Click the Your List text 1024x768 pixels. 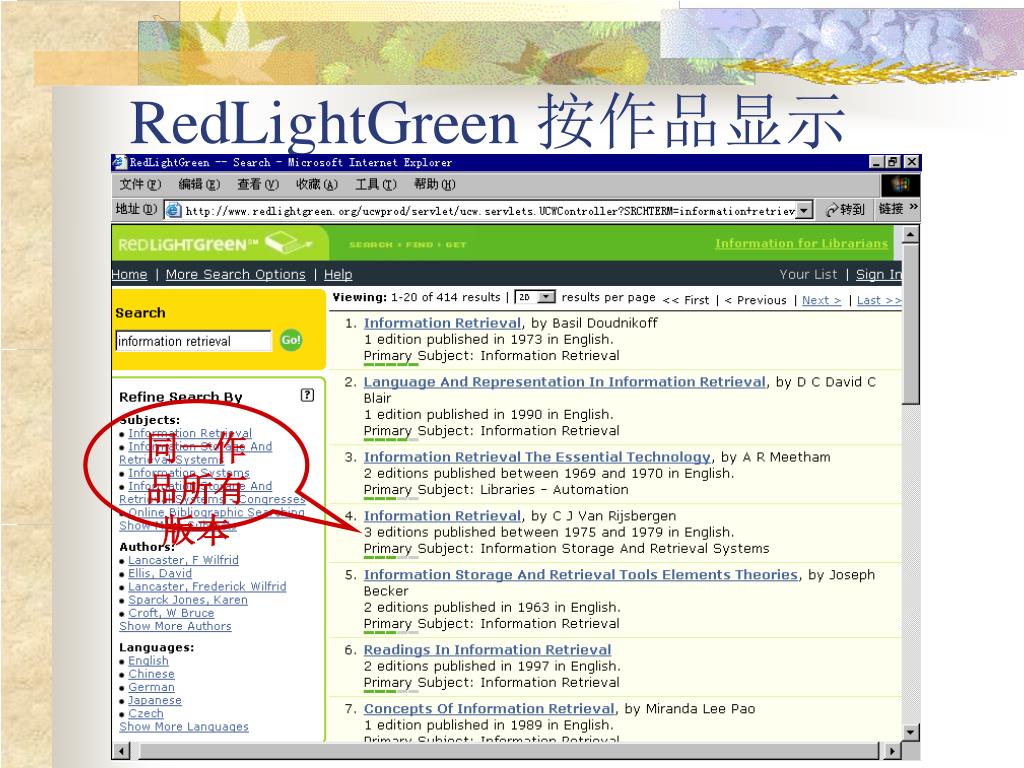[x=808, y=274]
